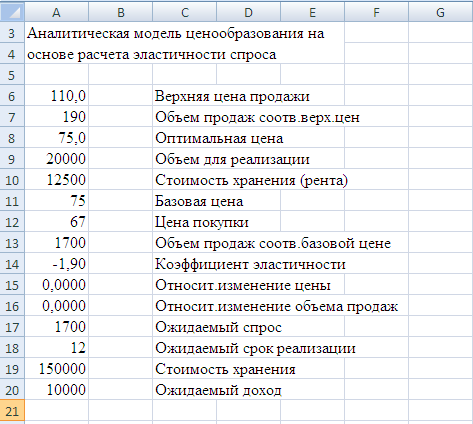Click label 'Верхняя цена продажи'
Image resolution: width=473 pixels, height=424 pixels.
click(232, 96)
